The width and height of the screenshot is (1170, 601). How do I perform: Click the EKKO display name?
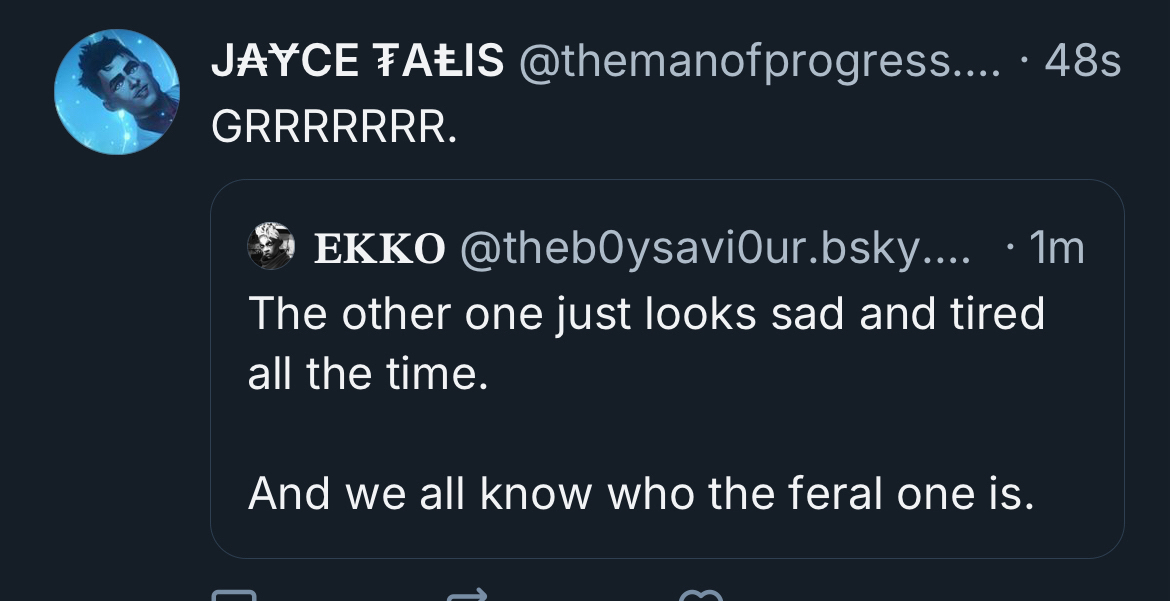[x=380, y=248]
